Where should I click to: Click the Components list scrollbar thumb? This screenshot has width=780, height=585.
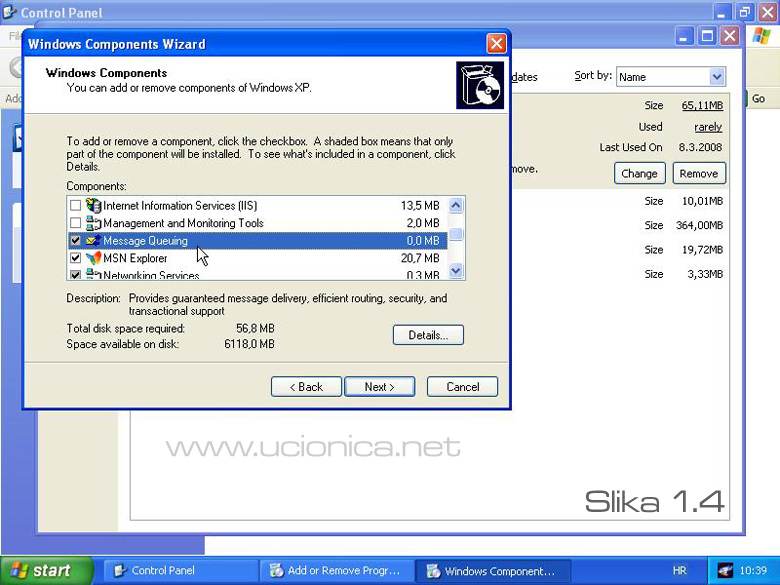[456, 234]
